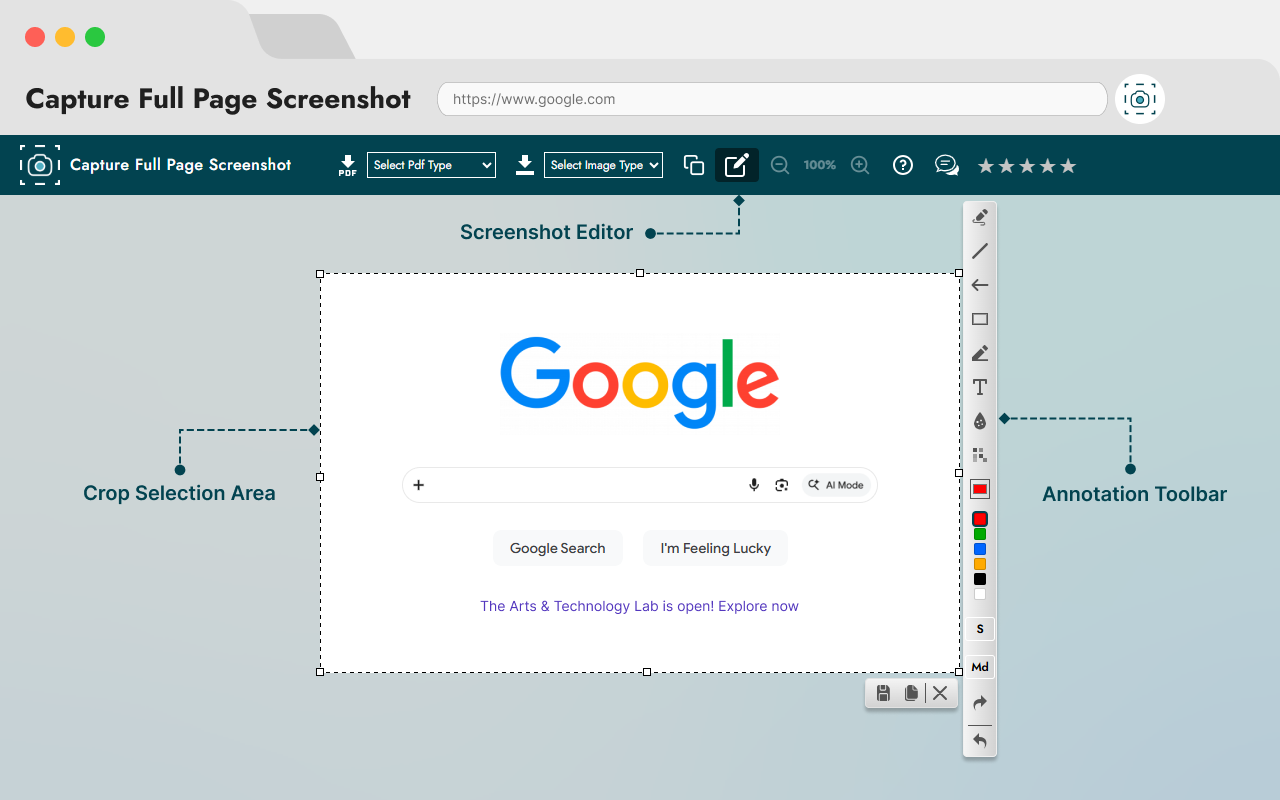Image resolution: width=1280 pixels, height=800 pixels.
Task: Click the 100% zoom level text
Action: point(820,165)
